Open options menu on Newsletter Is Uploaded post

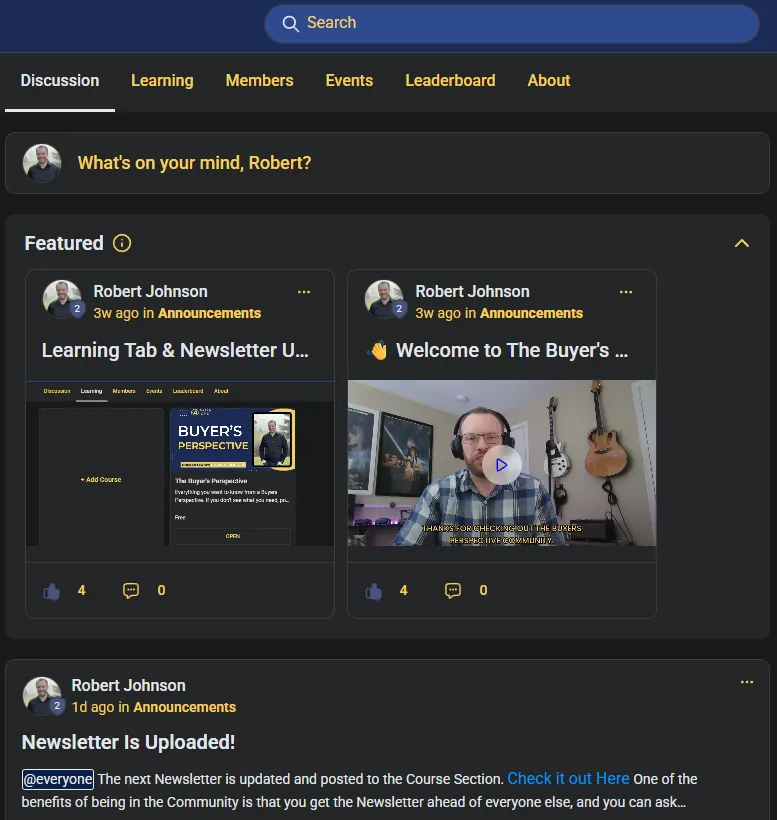pos(747,682)
